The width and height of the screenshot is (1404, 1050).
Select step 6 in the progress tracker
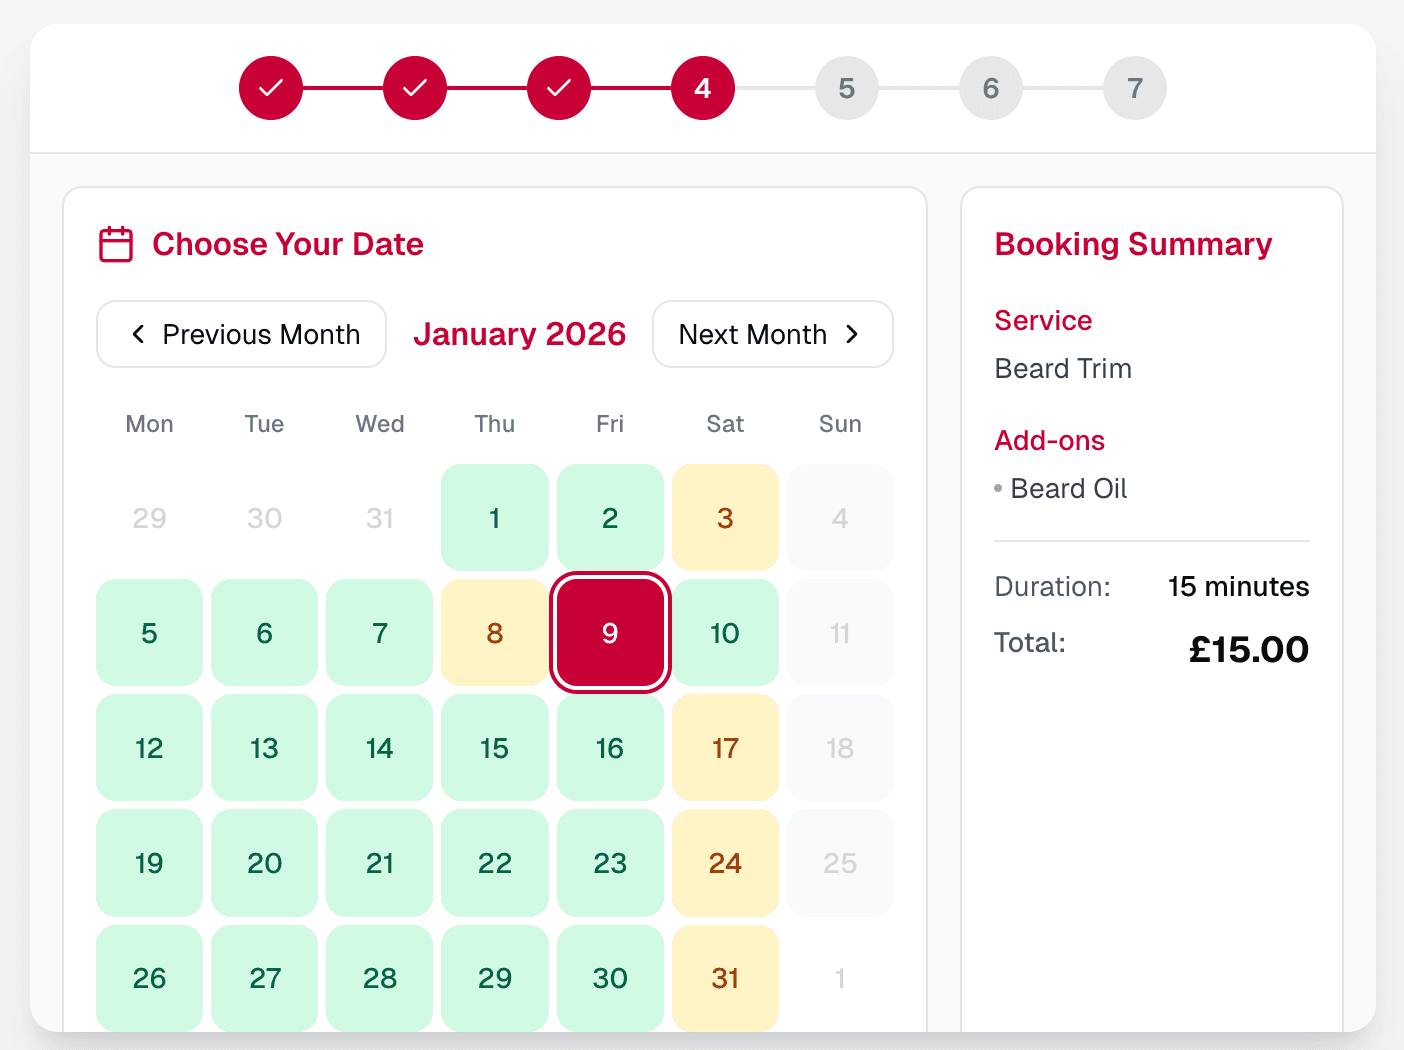point(990,88)
